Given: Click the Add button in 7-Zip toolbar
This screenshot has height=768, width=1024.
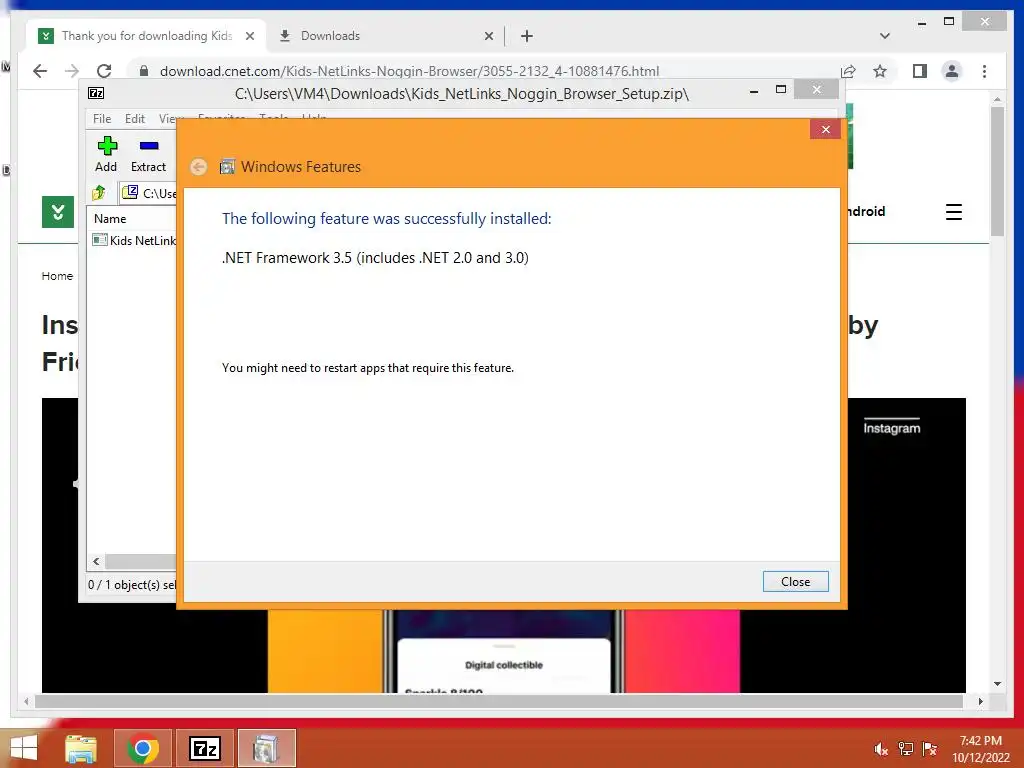Looking at the screenshot, I should point(106,154).
